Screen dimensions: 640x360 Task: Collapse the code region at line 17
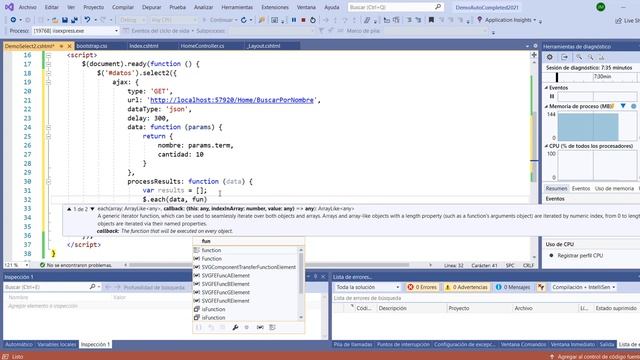click(49, 64)
